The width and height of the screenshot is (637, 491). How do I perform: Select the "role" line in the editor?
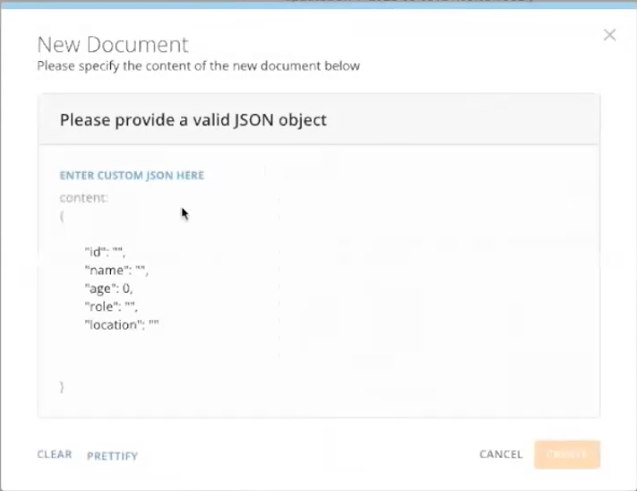point(110,307)
